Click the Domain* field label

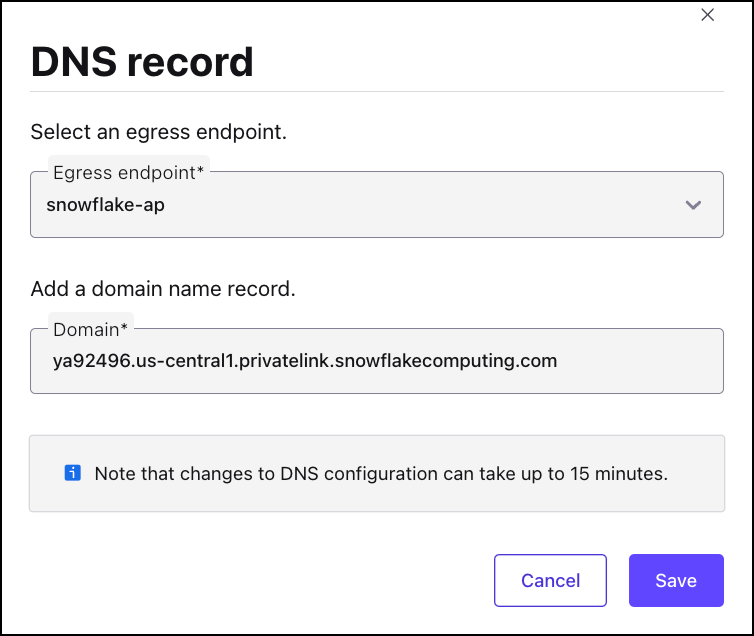pyautogui.click(x=90, y=329)
